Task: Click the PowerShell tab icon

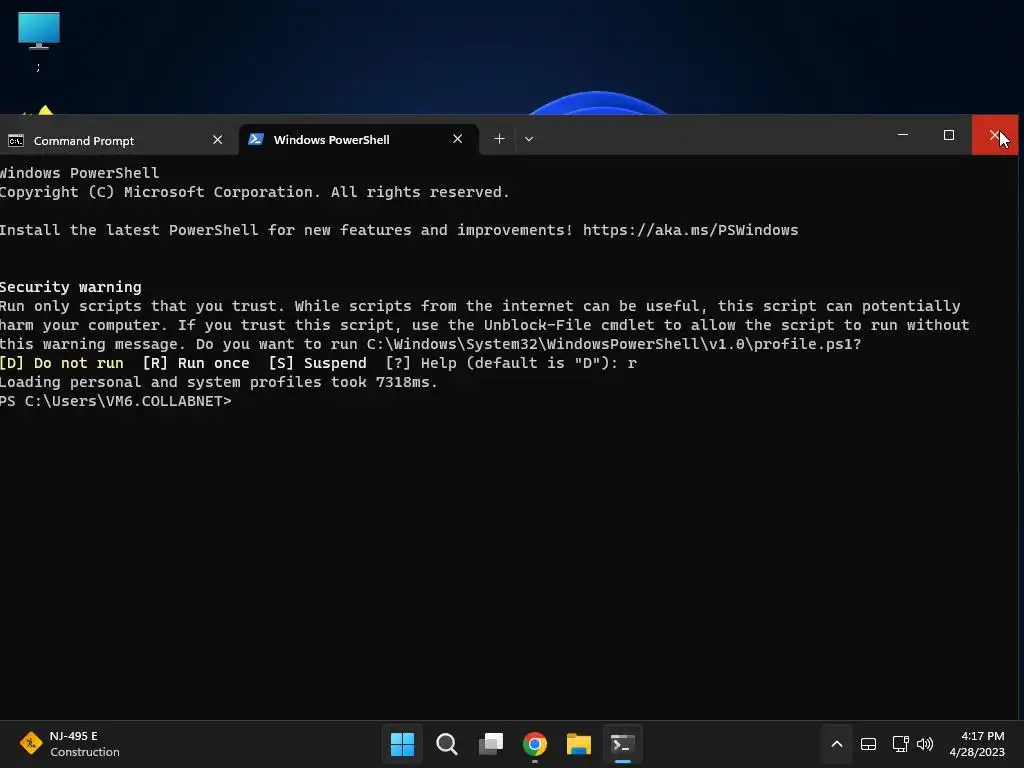Action: tap(256, 139)
